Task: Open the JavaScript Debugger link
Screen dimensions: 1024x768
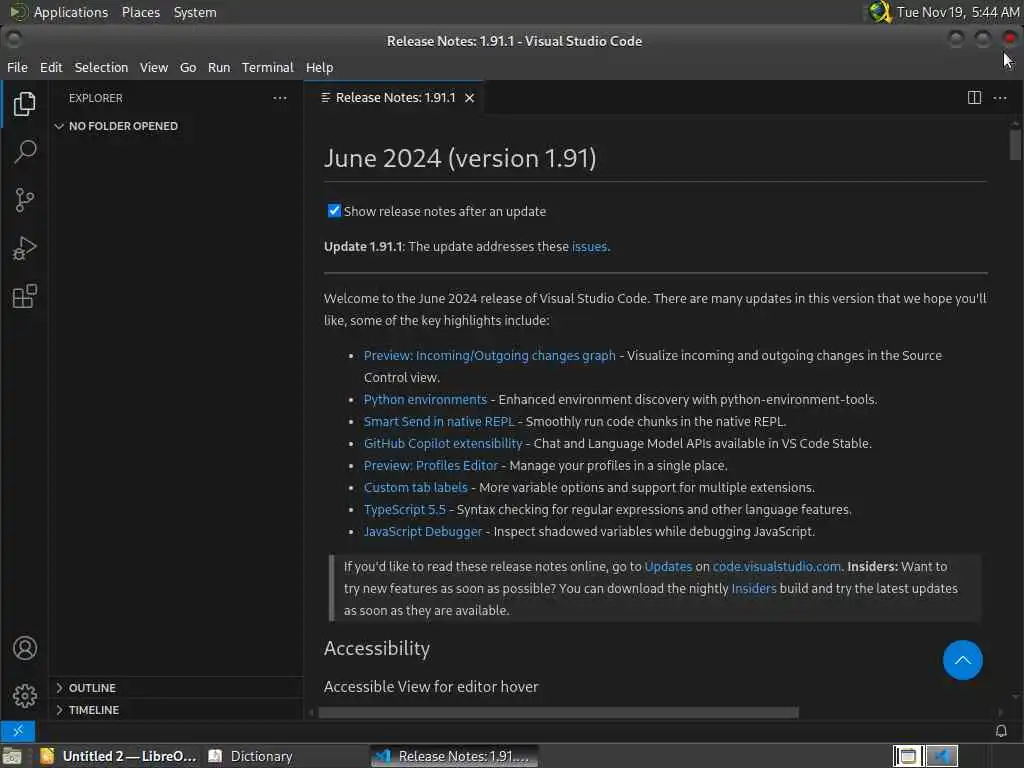Action: 423,532
